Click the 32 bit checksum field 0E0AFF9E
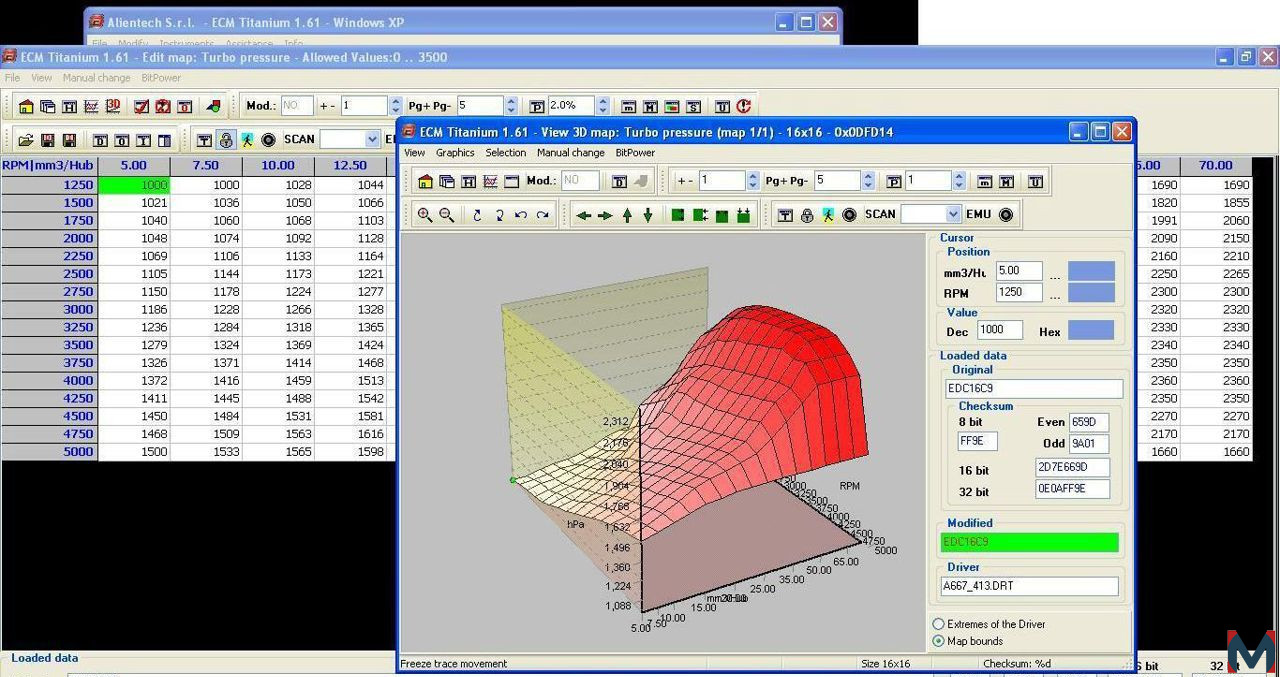Screen dimensions: 1280x677 pos(1073,489)
